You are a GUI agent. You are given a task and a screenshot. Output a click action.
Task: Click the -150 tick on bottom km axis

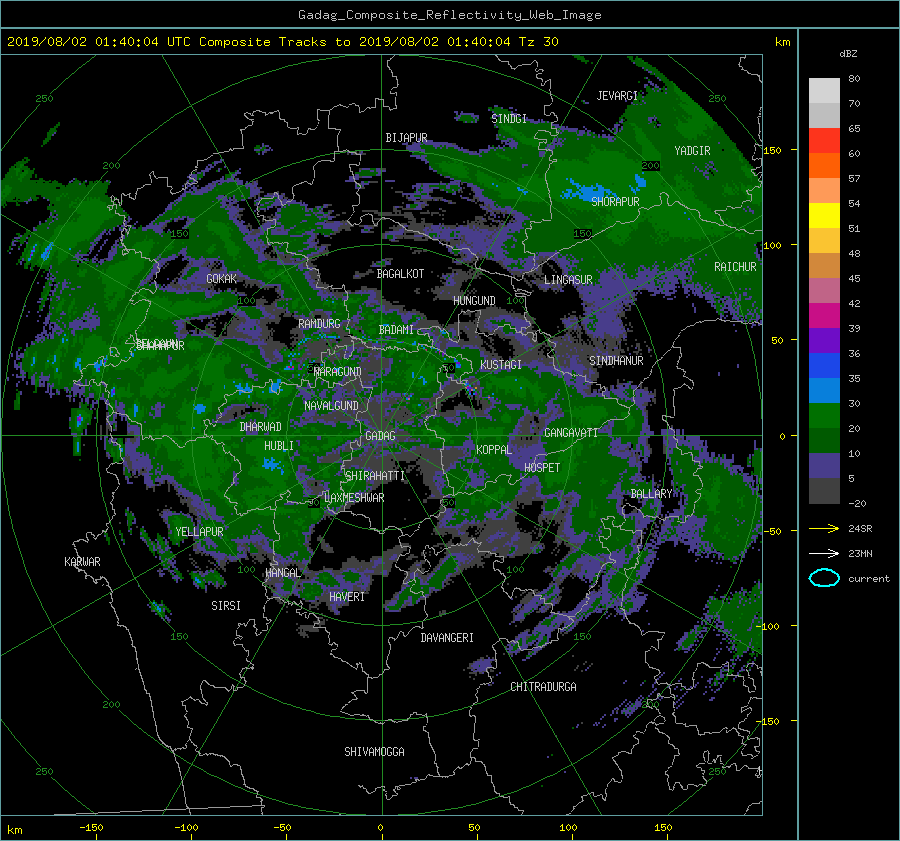(91, 827)
